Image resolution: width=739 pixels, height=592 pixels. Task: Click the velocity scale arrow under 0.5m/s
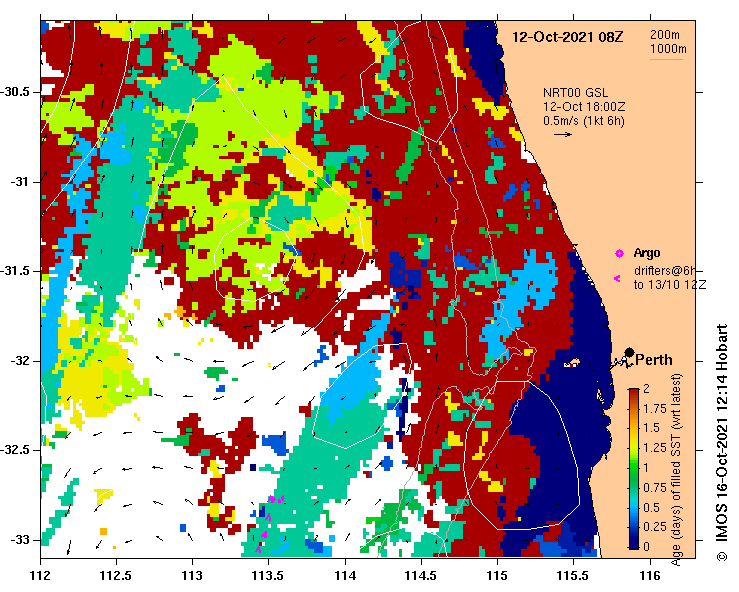pyautogui.click(x=563, y=134)
